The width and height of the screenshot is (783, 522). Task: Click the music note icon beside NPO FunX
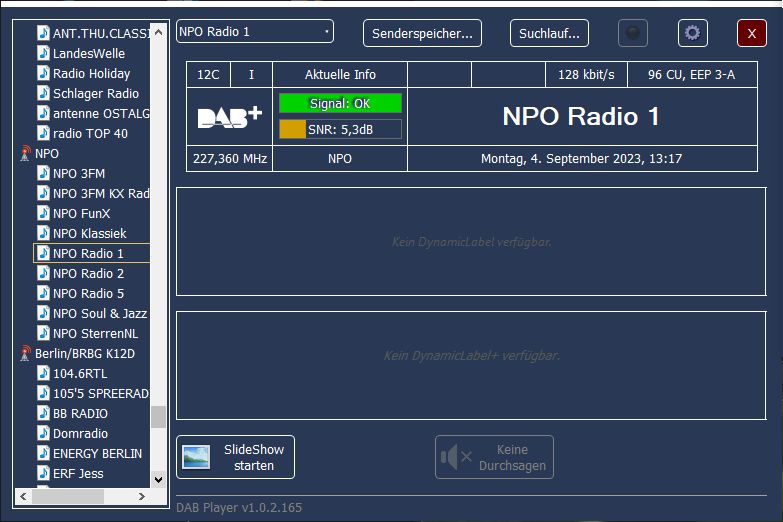pyautogui.click(x=43, y=213)
